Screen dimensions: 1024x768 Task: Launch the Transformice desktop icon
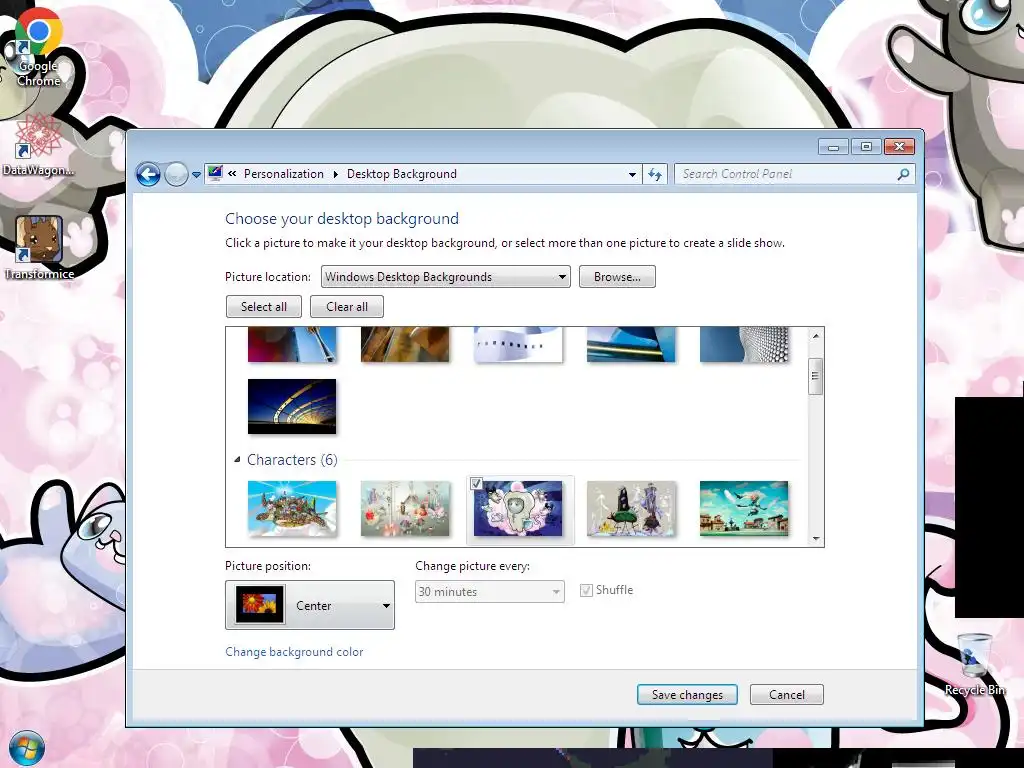pyautogui.click(x=39, y=248)
